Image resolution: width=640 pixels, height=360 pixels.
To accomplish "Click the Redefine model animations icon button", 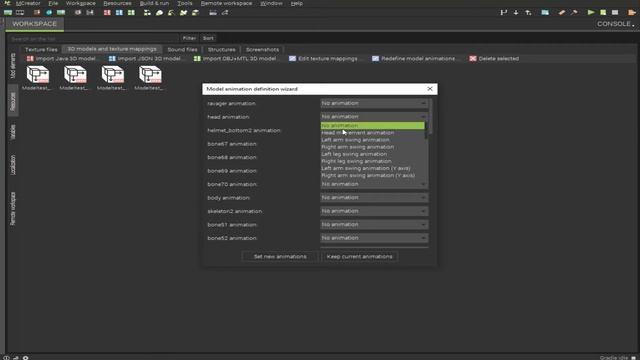I will 413,59.
